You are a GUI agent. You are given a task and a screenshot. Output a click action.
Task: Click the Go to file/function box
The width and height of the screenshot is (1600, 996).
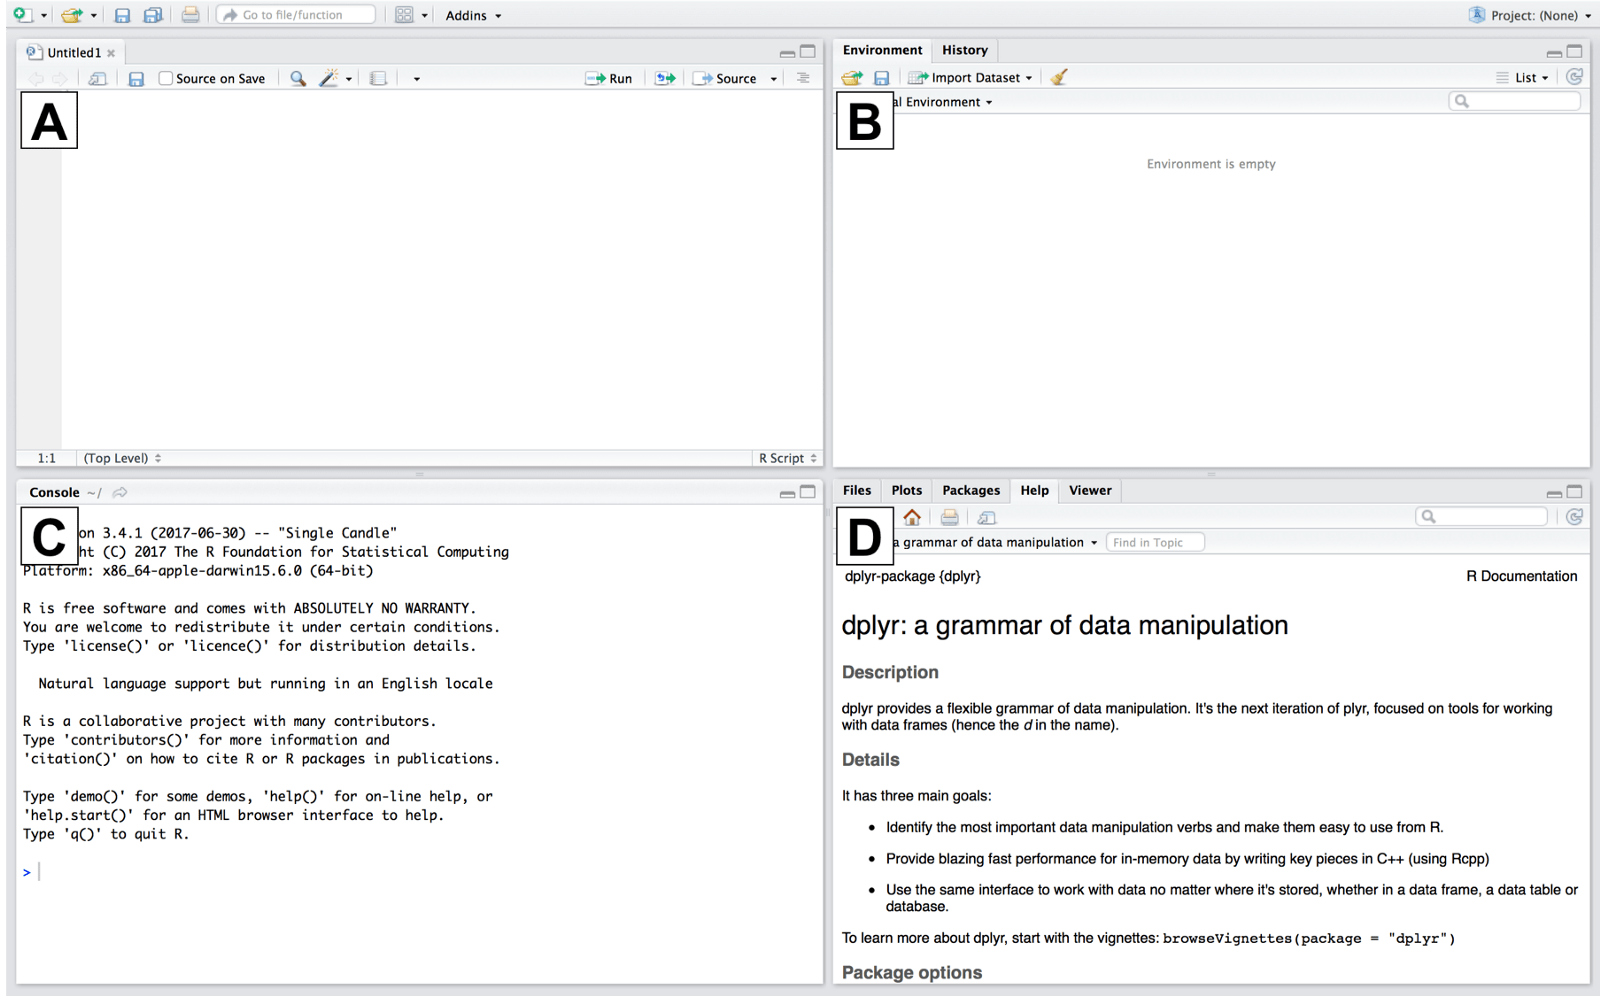(x=296, y=15)
